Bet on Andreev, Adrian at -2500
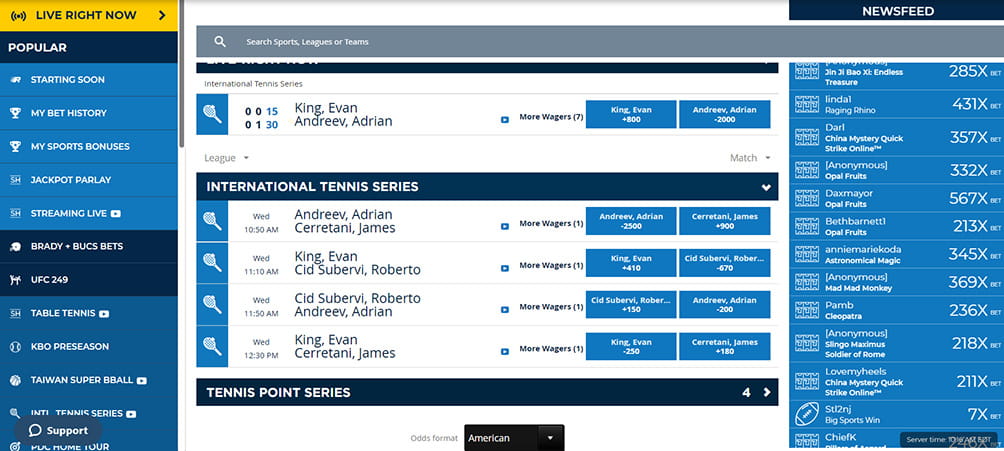Screen dimensions: 1004x451 pyautogui.click(x=631, y=221)
